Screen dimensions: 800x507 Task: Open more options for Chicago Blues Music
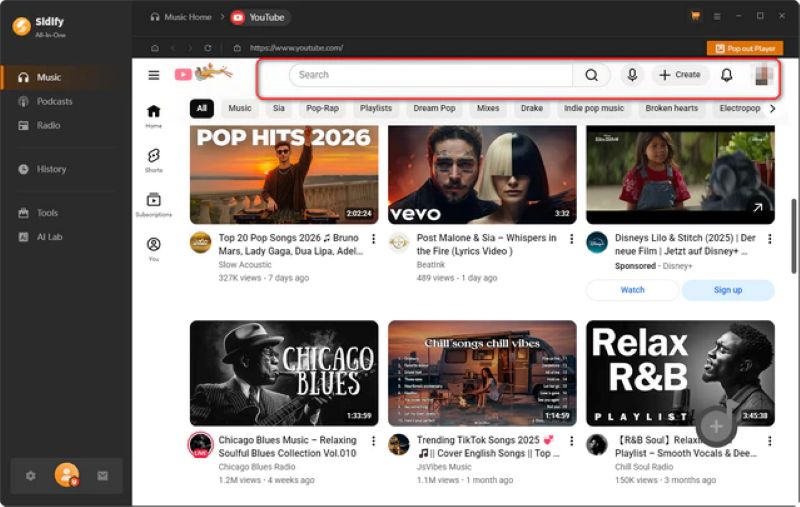373,441
